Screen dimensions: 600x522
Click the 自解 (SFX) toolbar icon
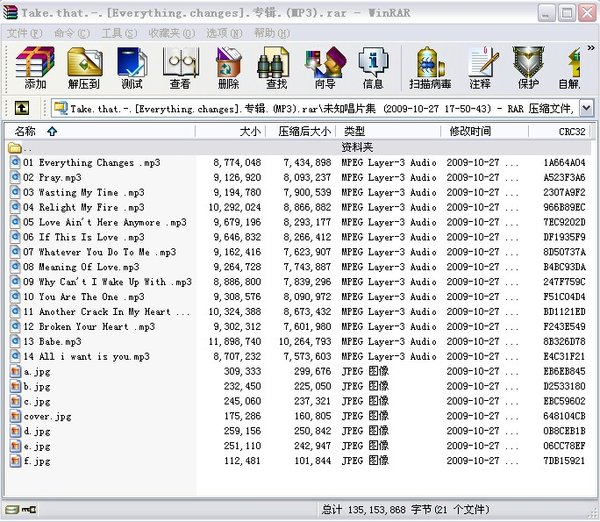[x=570, y=68]
